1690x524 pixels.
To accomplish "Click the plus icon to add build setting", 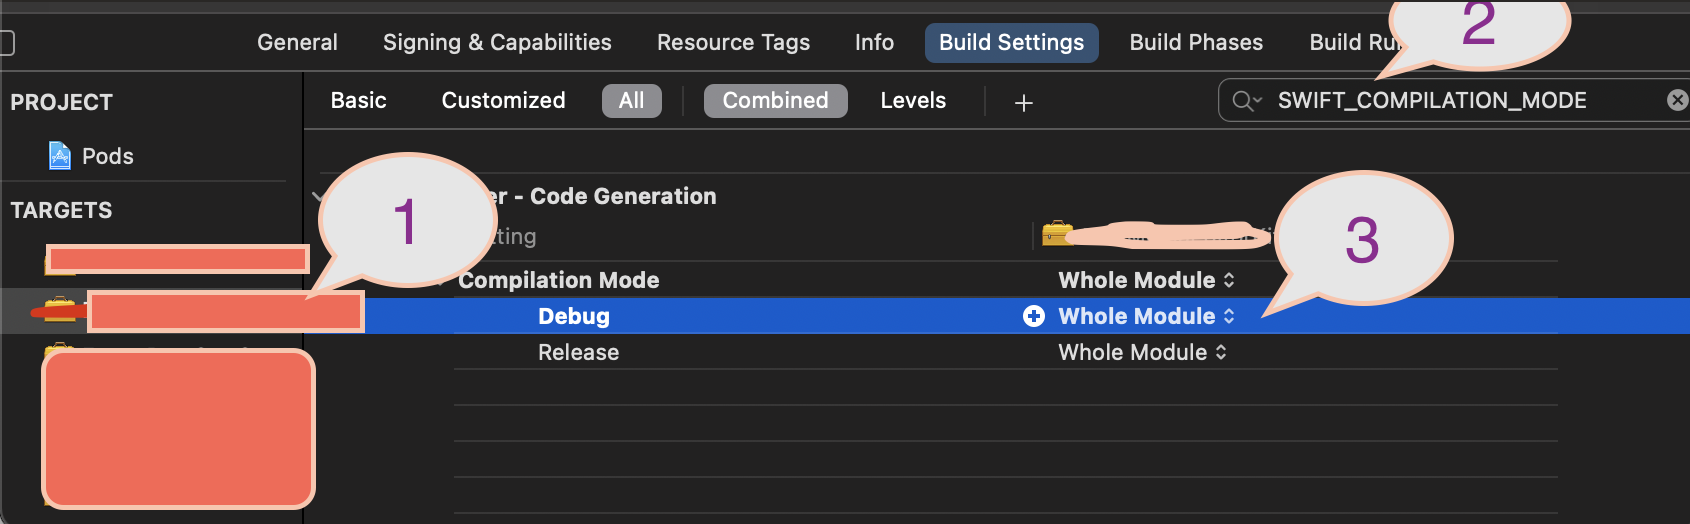I will (x=1023, y=102).
